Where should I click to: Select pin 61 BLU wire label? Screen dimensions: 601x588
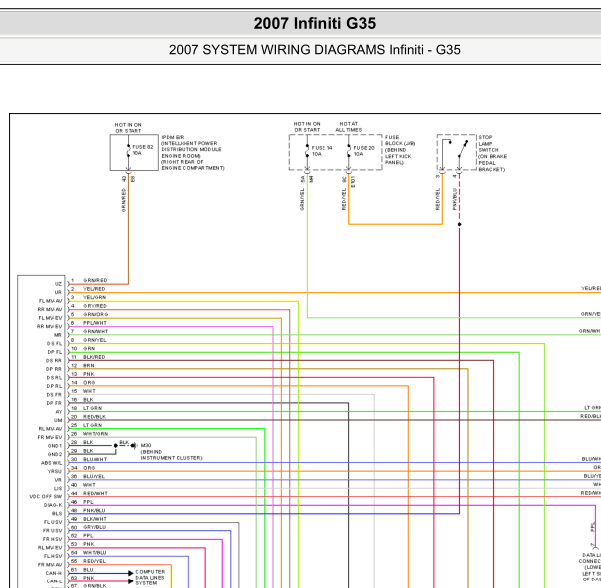tap(88, 570)
